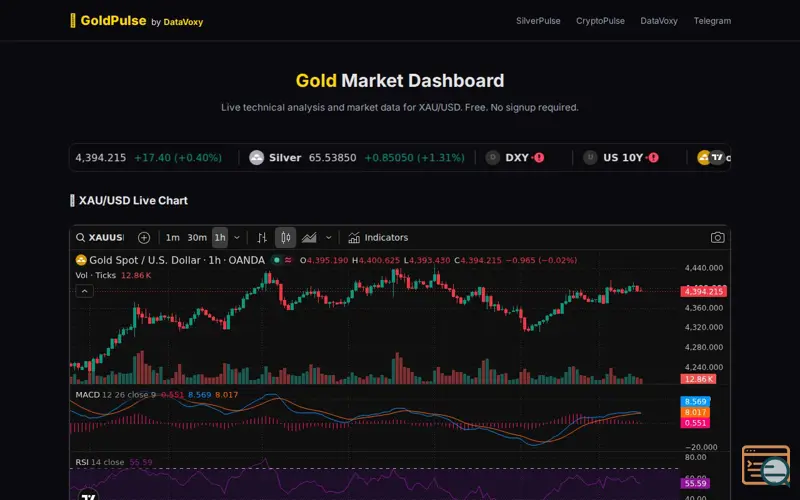Open the SilverPulse link

(538, 21)
